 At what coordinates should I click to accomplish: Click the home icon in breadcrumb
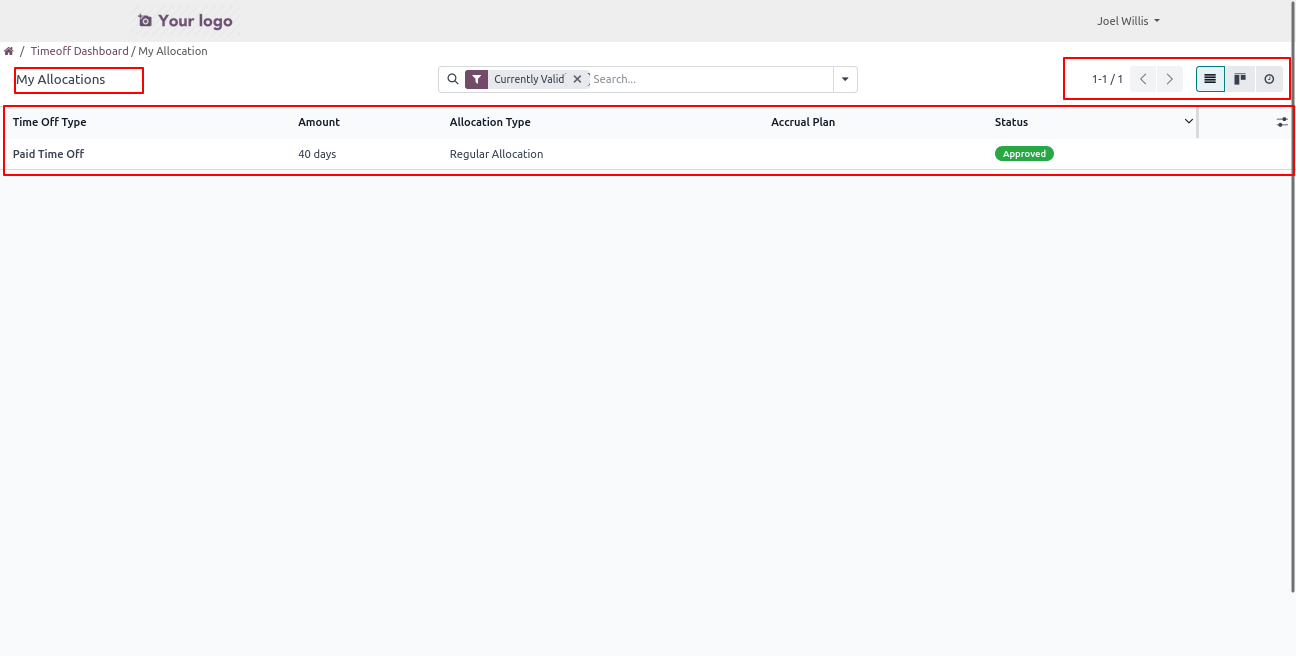pos(9,51)
